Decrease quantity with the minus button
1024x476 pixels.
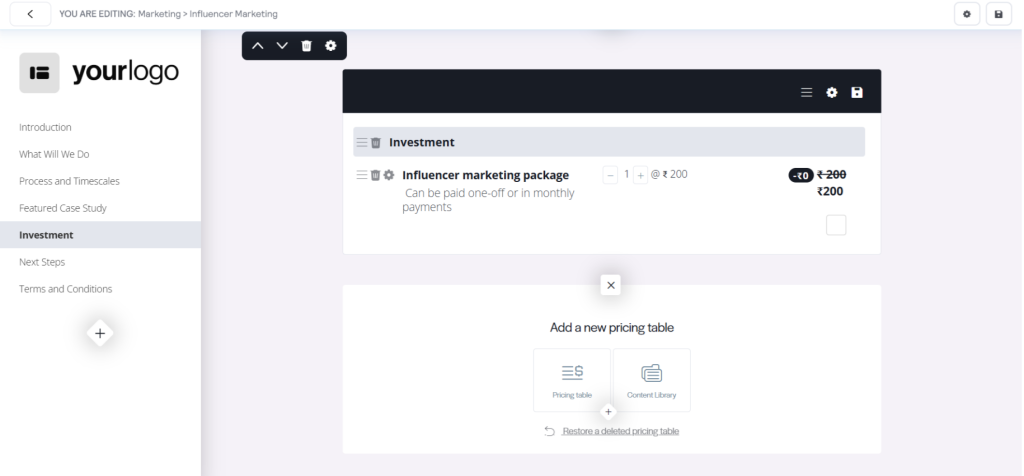(610, 175)
